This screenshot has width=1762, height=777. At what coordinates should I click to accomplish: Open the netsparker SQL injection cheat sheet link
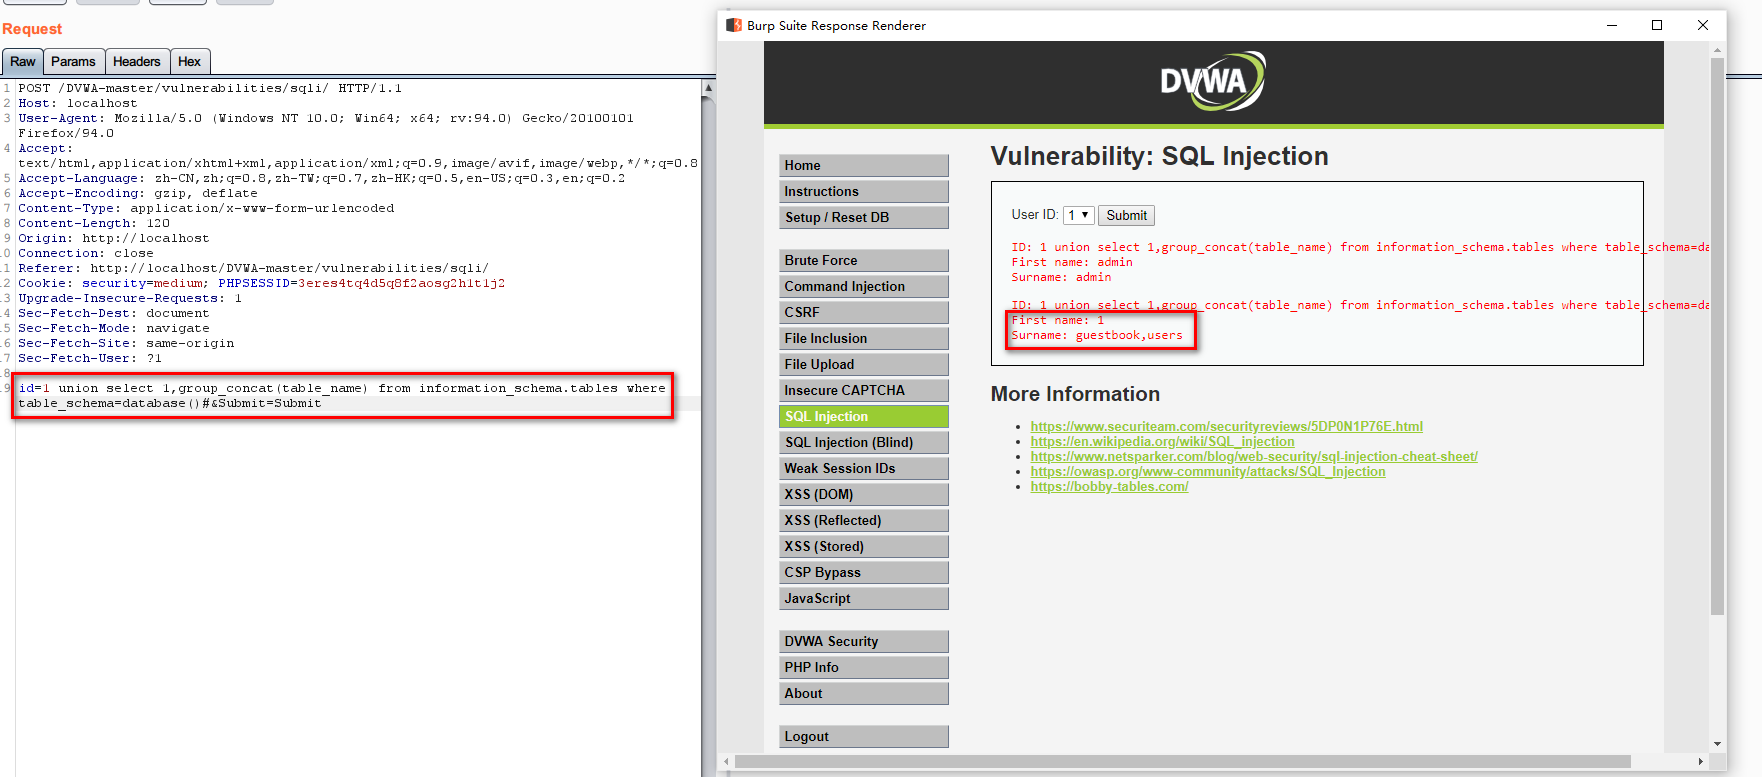[1254, 457]
